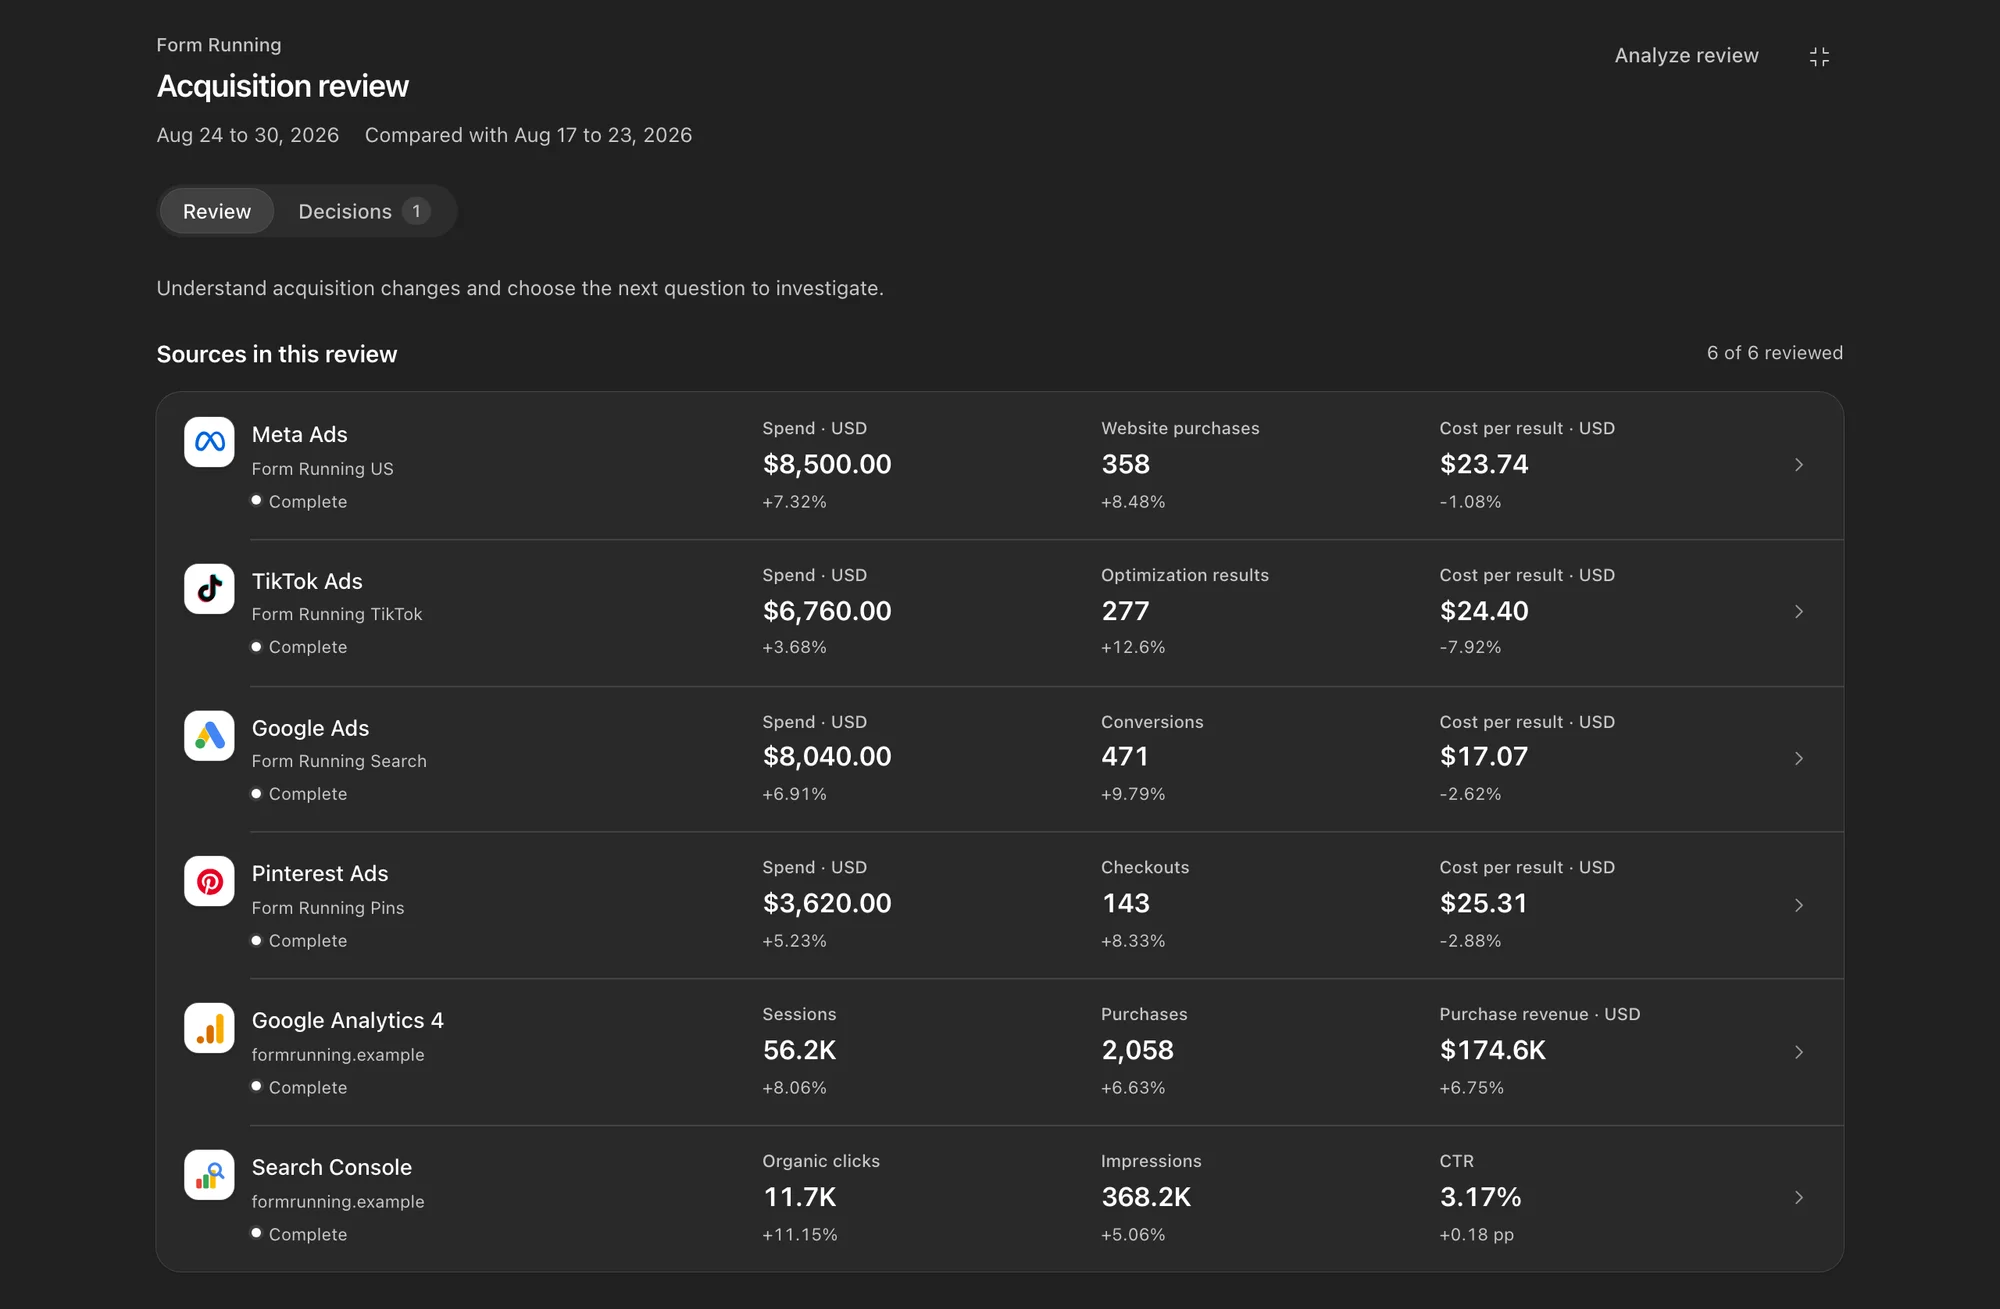This screenshot has height=1309, width=2000.
Task: Click the Meta Ads logo icon
Action: tap(209, 442)
